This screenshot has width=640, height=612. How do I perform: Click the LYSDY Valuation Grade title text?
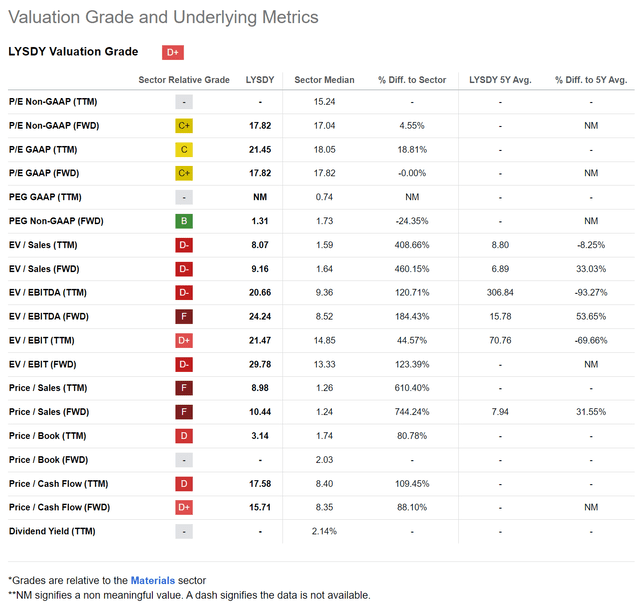73,51
